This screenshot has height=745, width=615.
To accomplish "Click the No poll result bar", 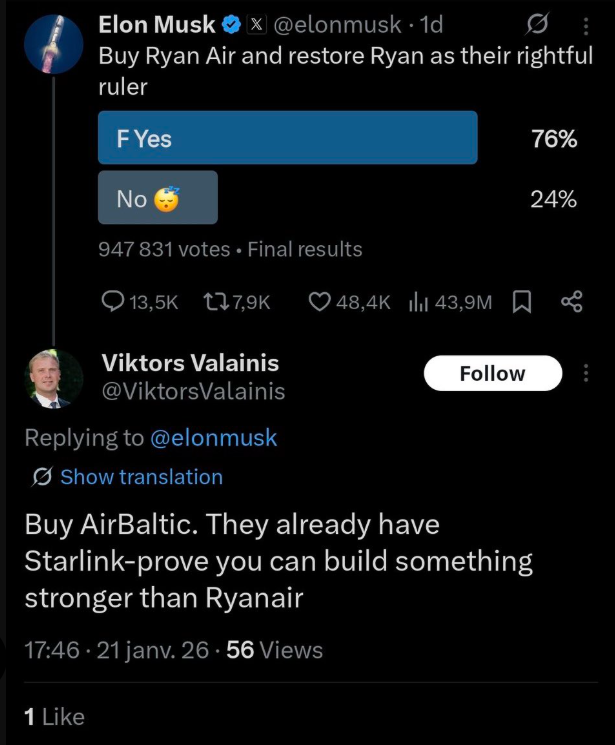I will [157, 198].
